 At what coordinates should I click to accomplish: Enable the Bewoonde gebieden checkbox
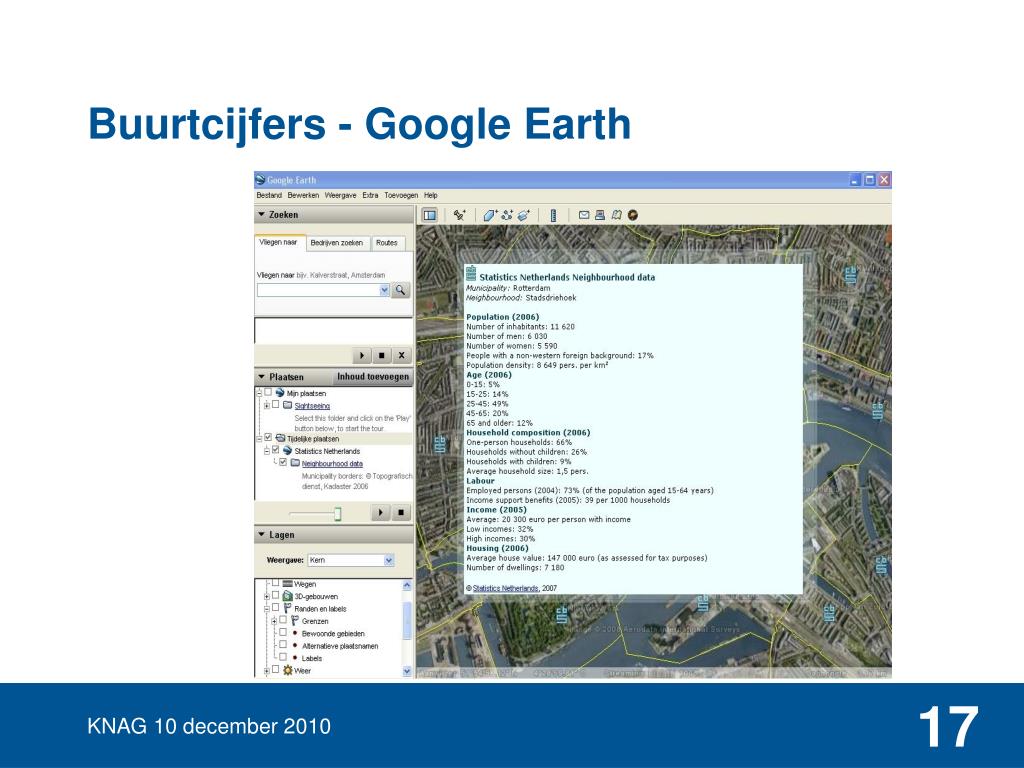pos(283,632)
